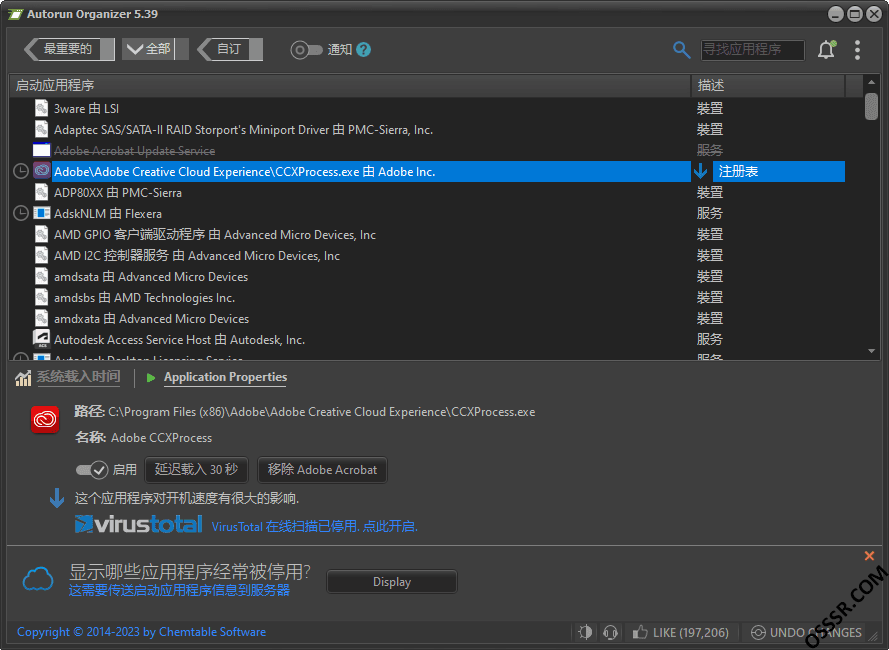Screen dimensions: 889x650
Task: Click the thumbs-up LIKE icon
Action: pyautogui.click(x=640, y=632)
